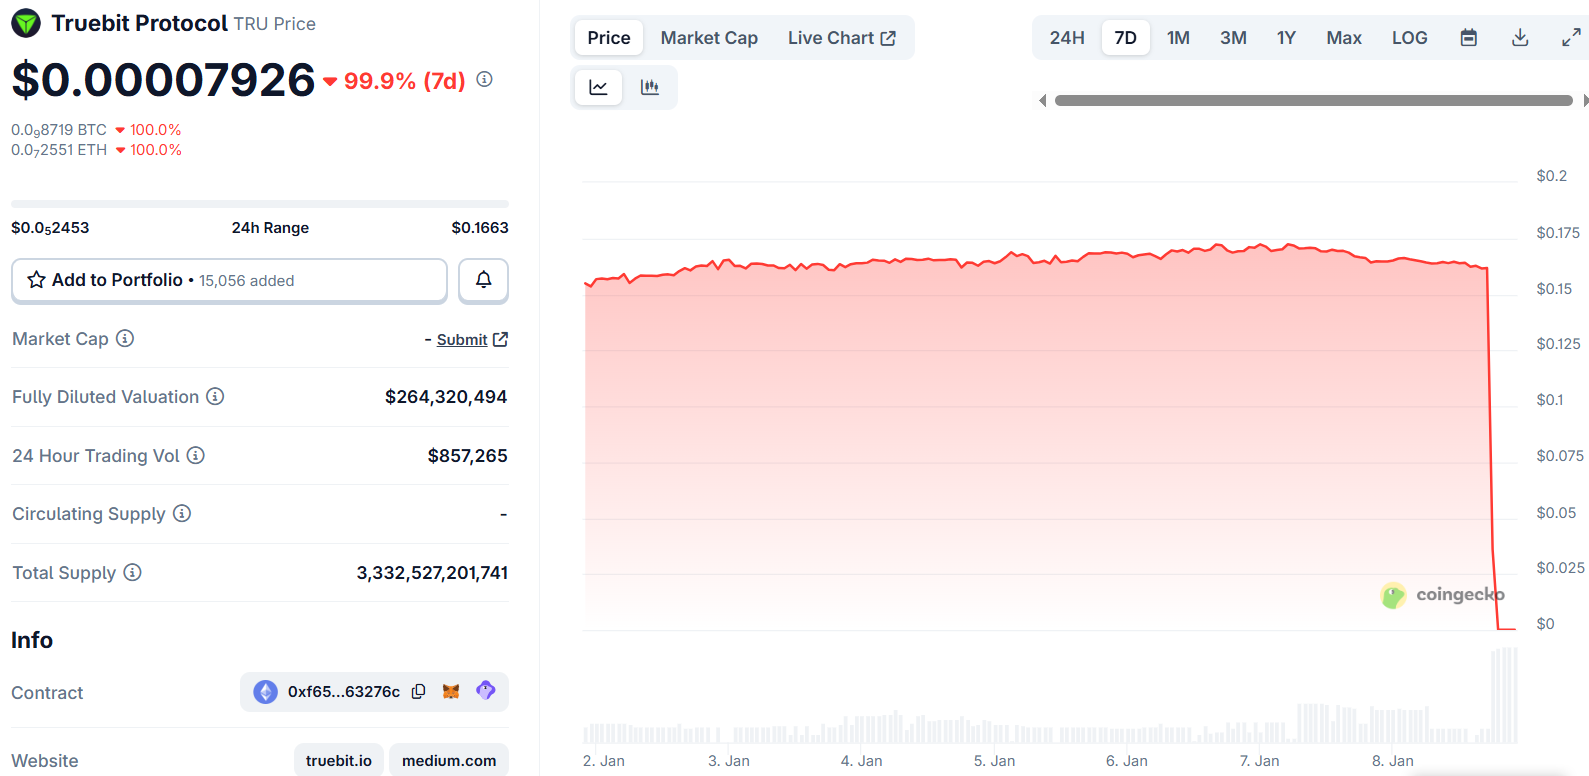Click the MetaMask fox icon
Screen dimensions: 1589x776
click(451, 691)
